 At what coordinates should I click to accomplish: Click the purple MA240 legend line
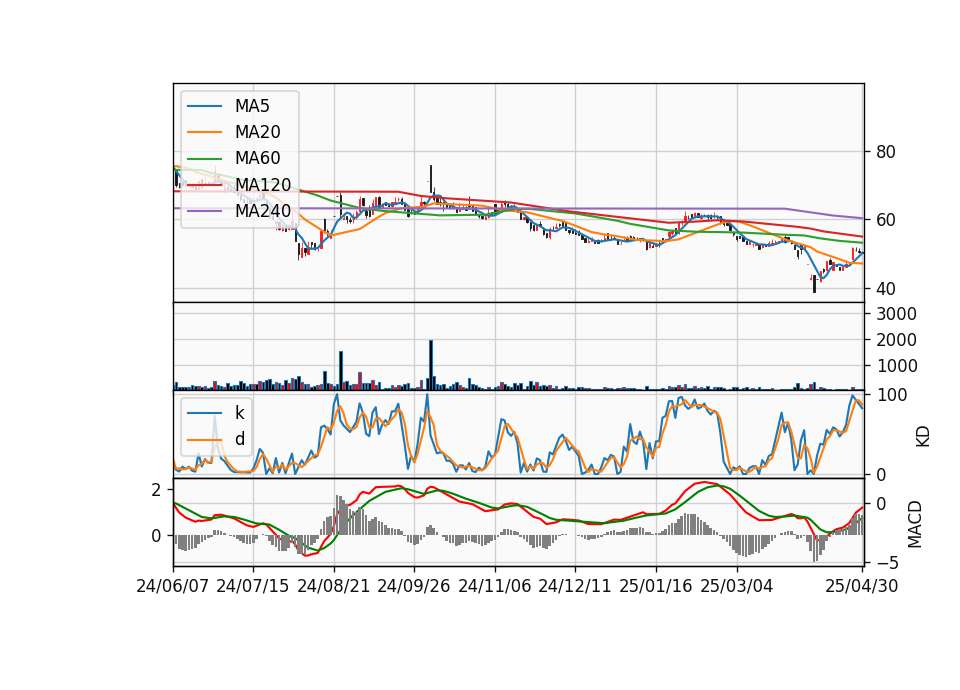coord(204,211)
